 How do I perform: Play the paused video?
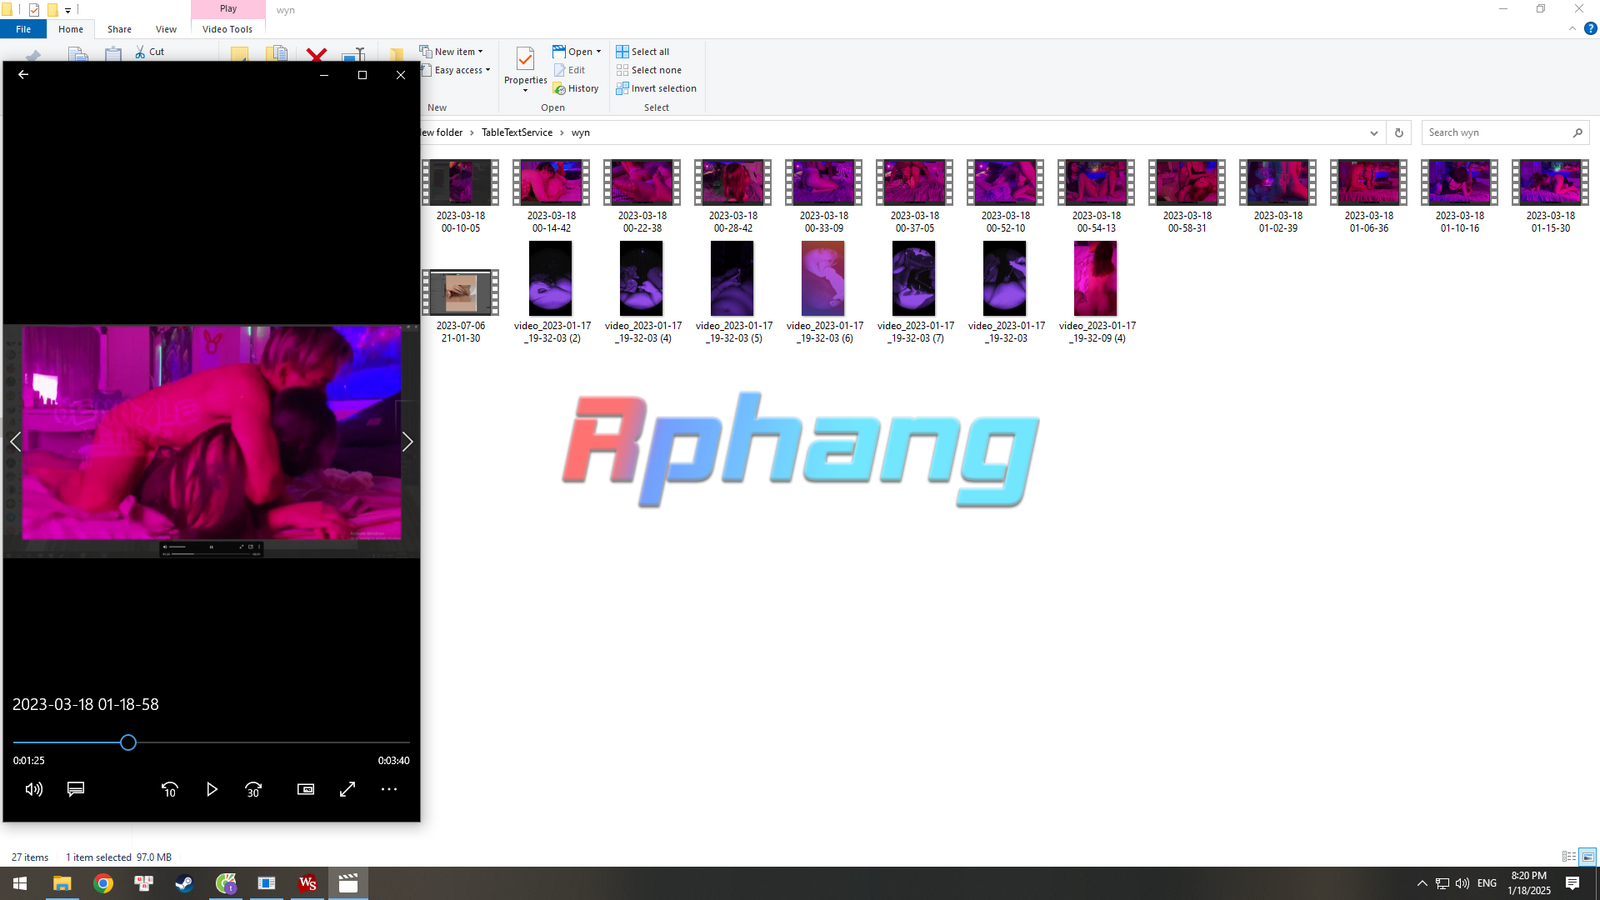tap(212, 789)
